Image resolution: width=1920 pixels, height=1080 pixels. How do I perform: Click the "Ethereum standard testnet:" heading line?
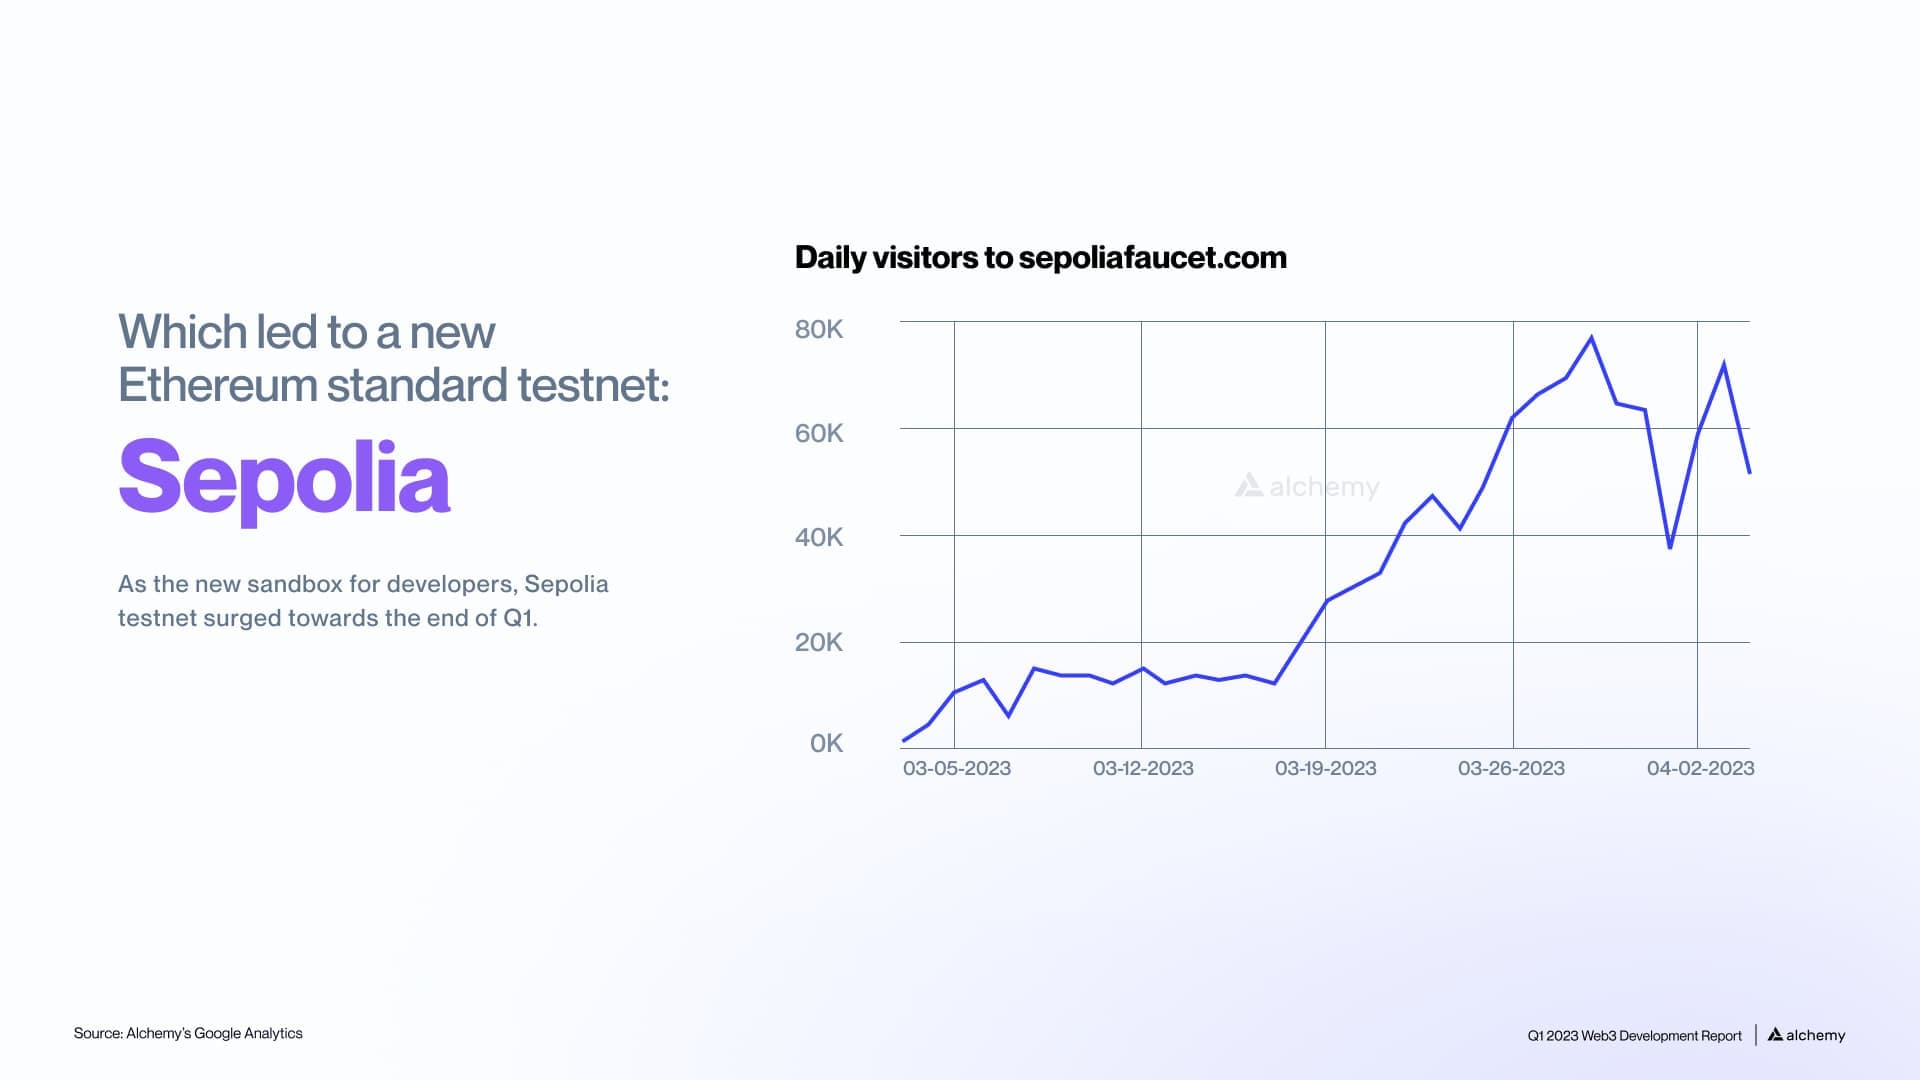coord(394,385)
